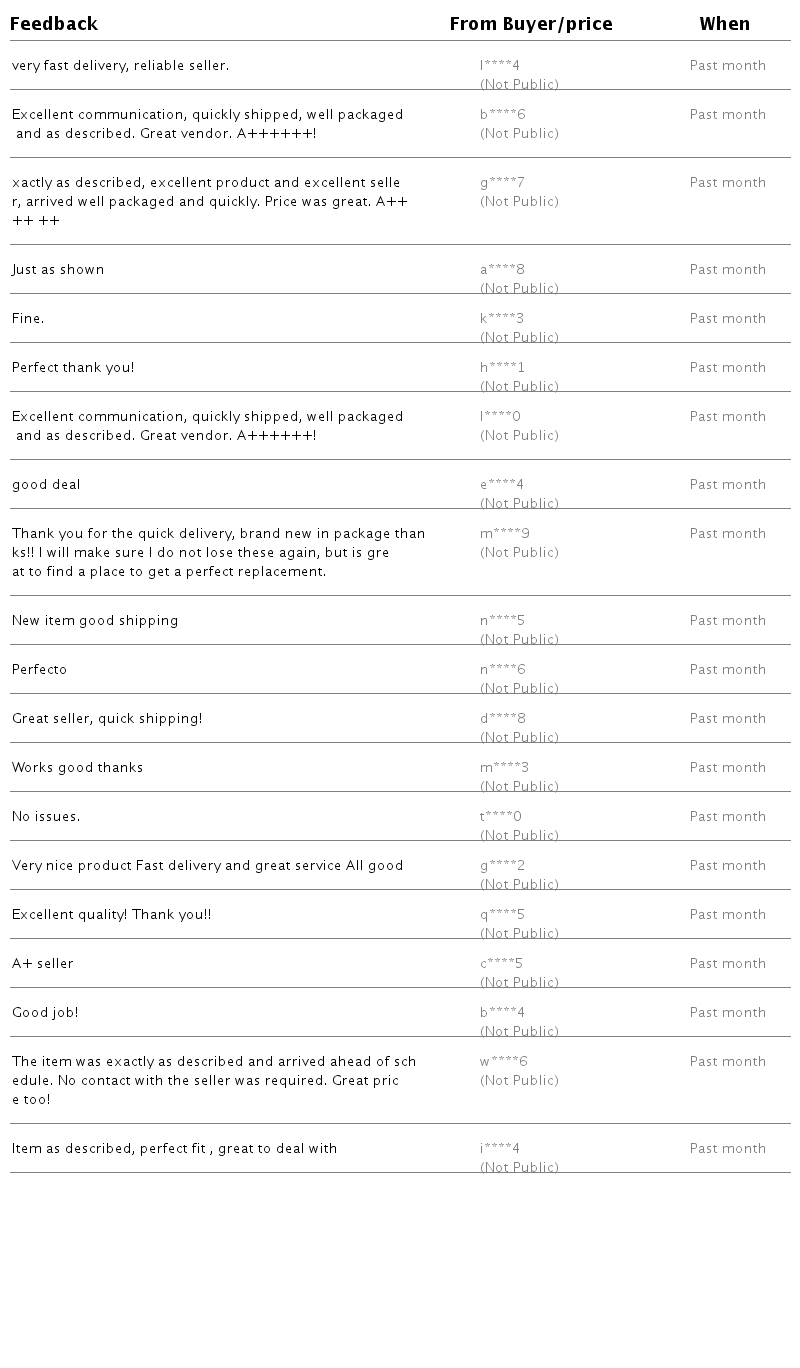Select the "Perfect thank you!" feedback text
This screenshot has height=1368, width=800.
(73, 368)
